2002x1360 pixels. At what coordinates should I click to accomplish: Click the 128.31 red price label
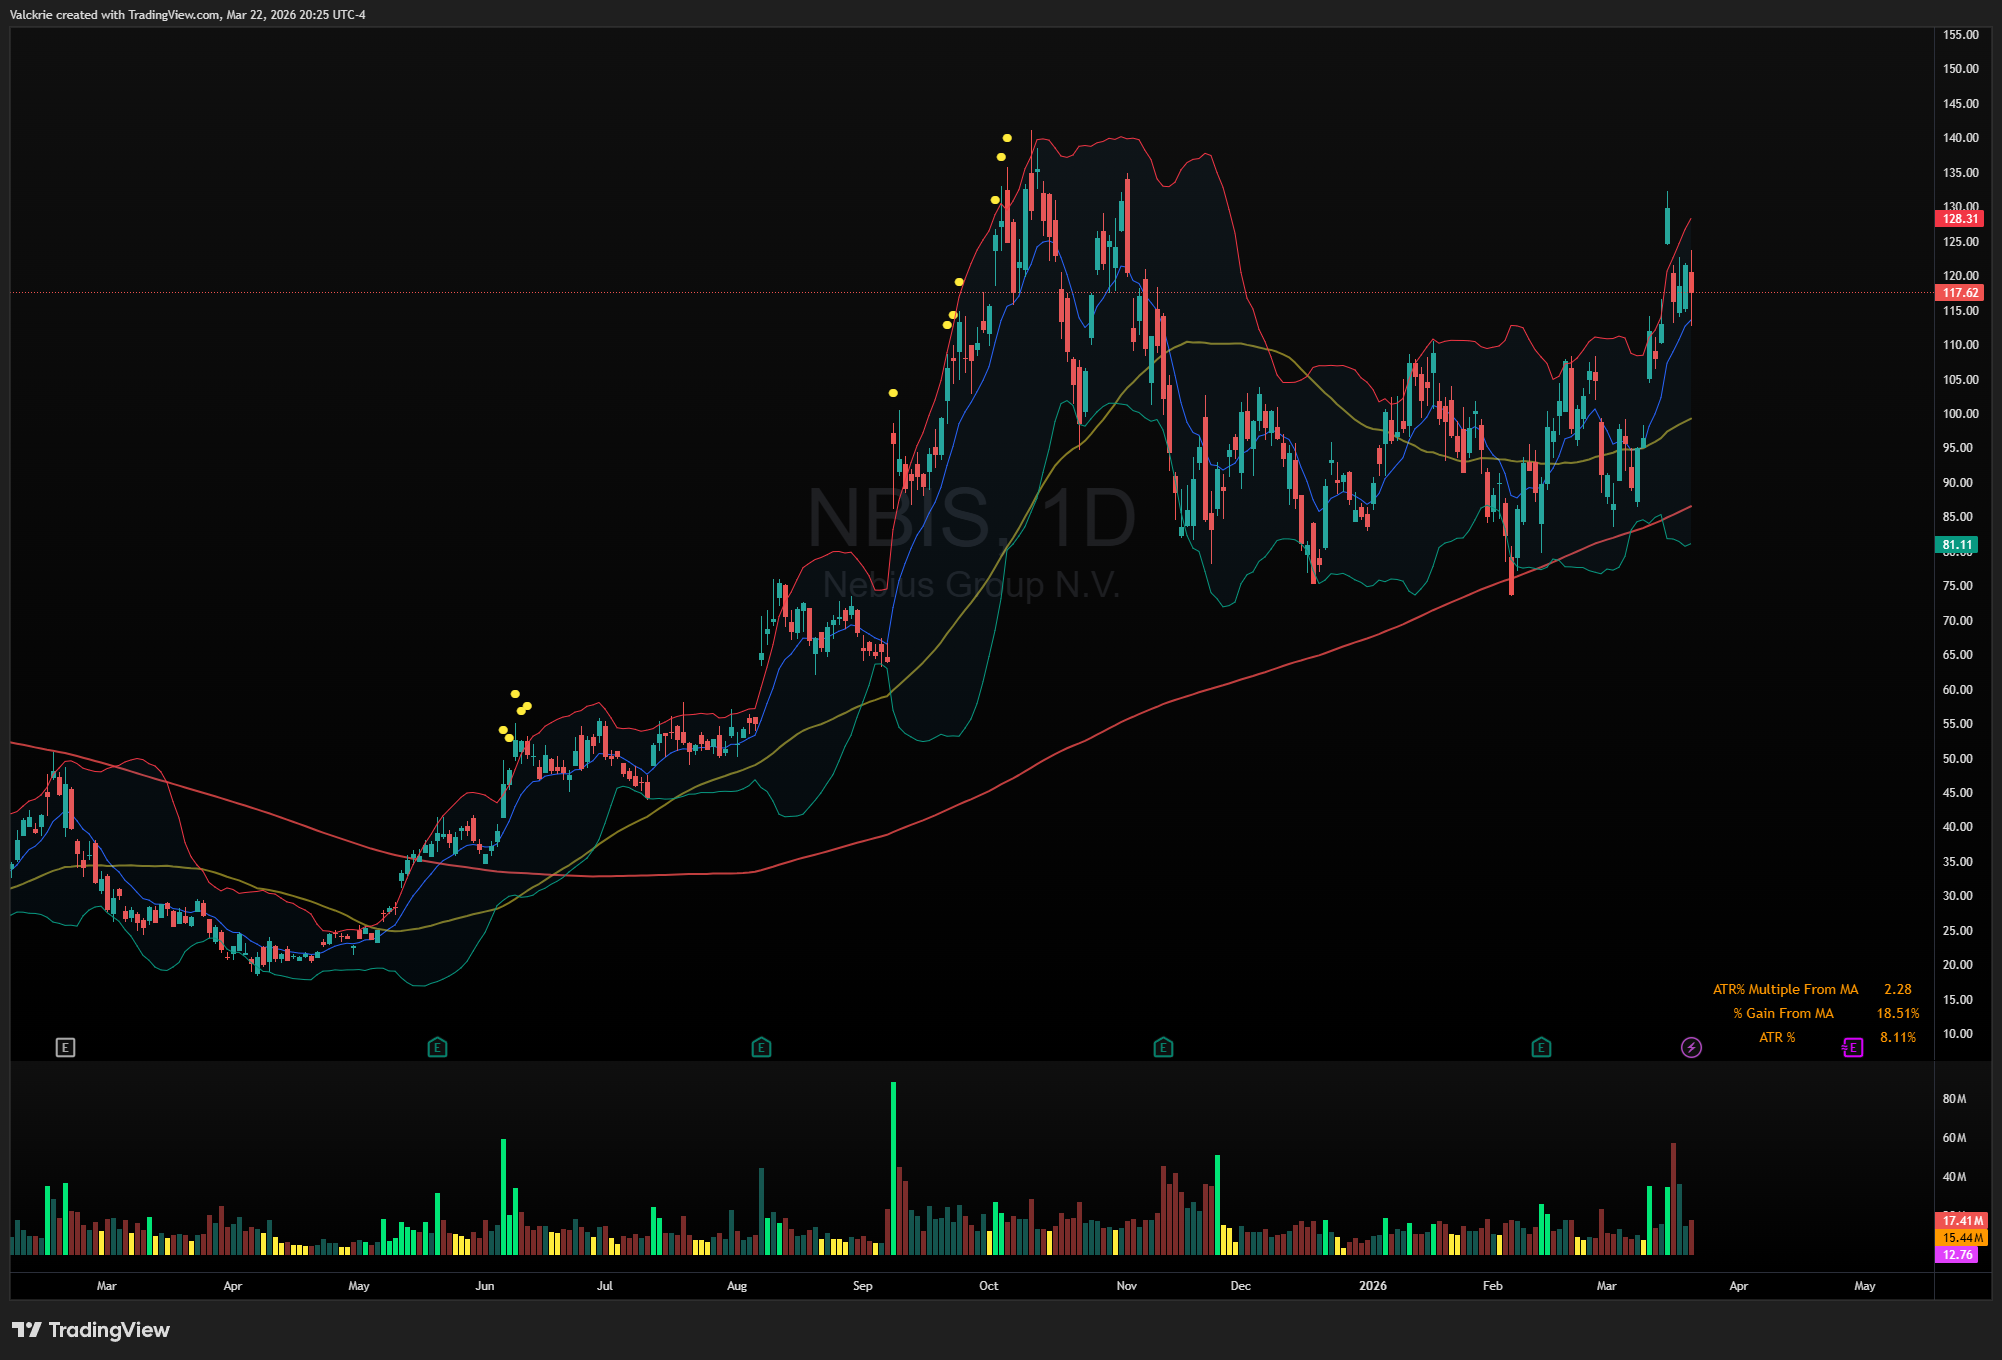tap(1959, 218)
